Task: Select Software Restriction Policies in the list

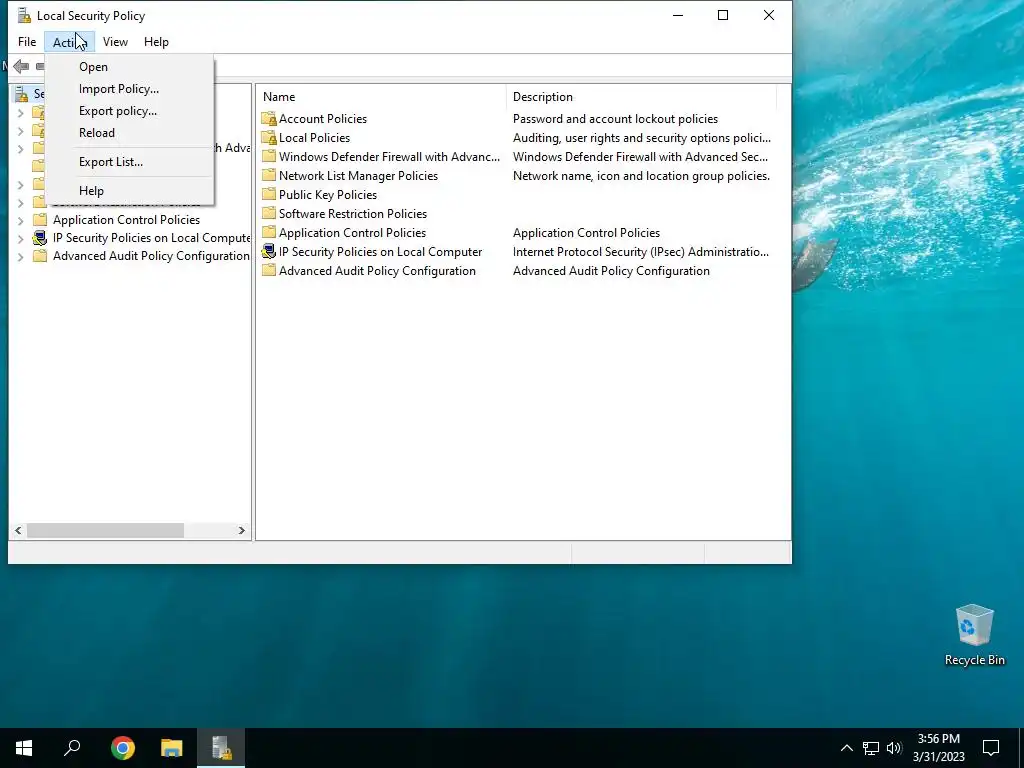Action: click(353, 214)
